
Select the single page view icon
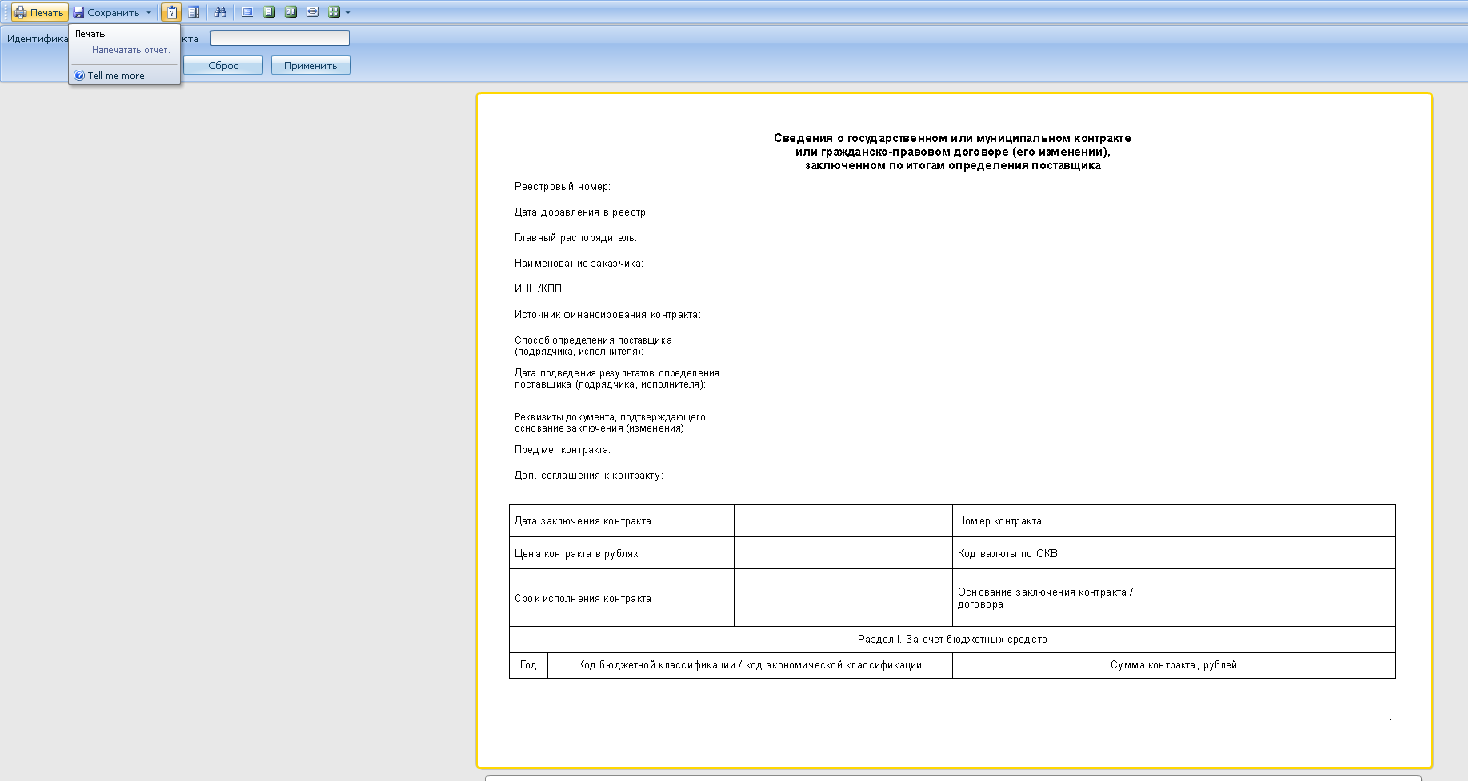point(269,12)
